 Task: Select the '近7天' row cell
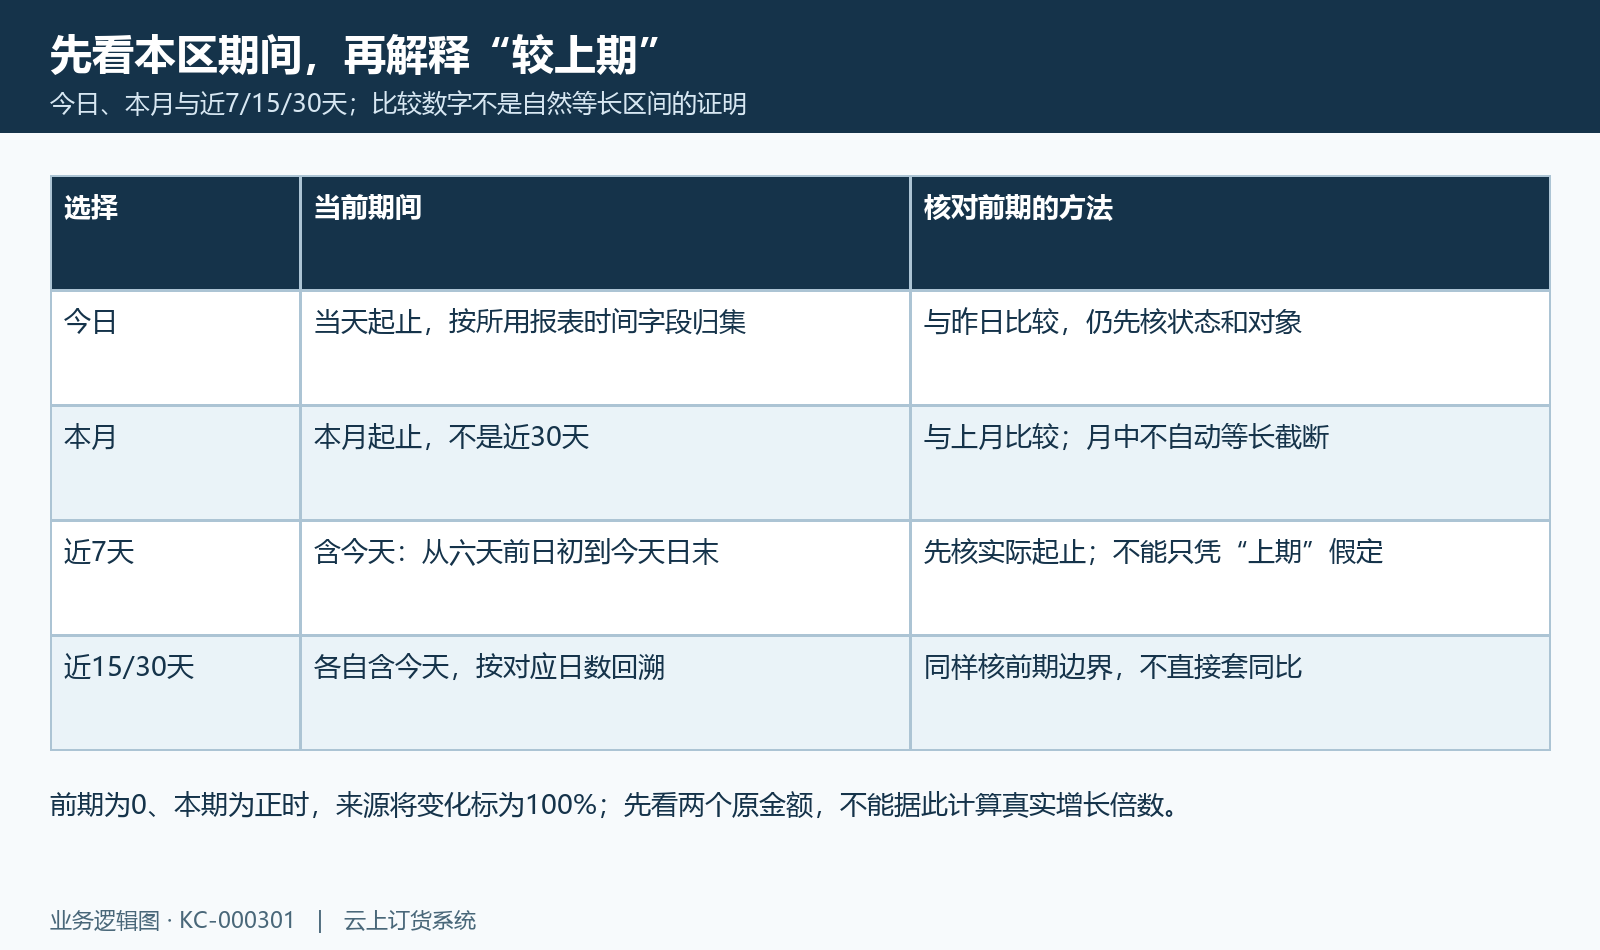pos(175,578)
